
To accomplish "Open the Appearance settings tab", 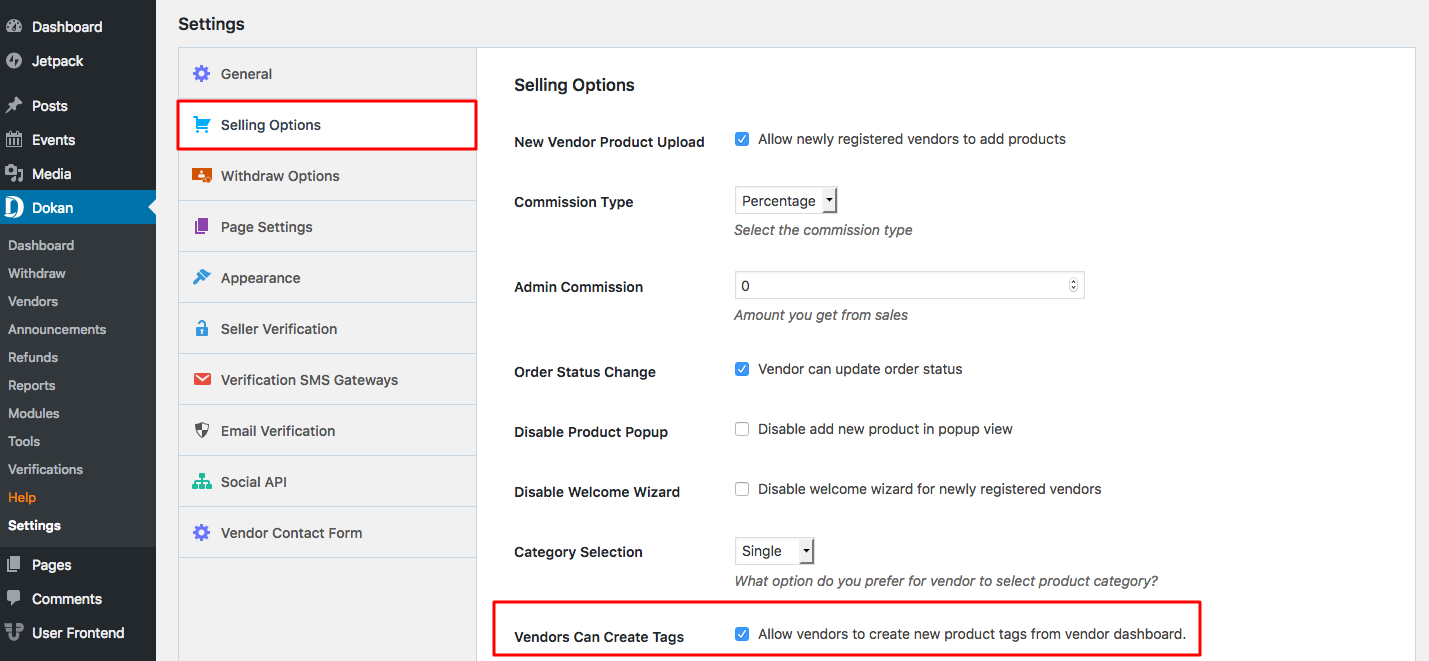I will (x=328, y=278).
